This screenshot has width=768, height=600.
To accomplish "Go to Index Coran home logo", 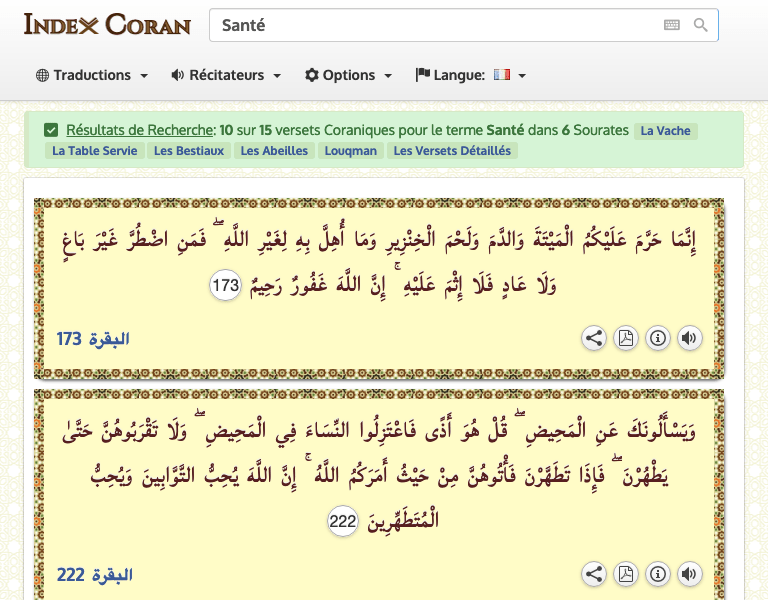I will point(107,24).
